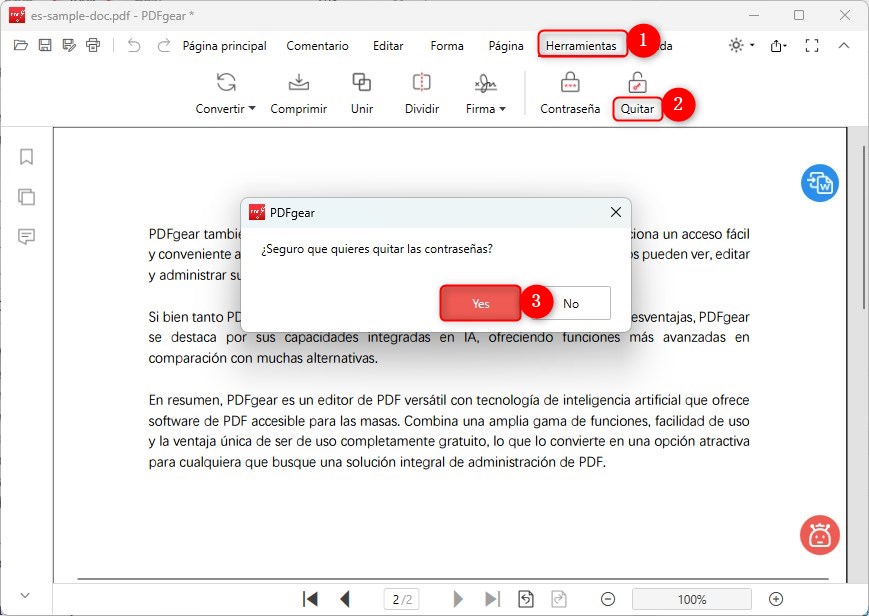This screenshot has height=616, width=869.
Task: Choose the Quitar password tool
Action: (637, 94)
